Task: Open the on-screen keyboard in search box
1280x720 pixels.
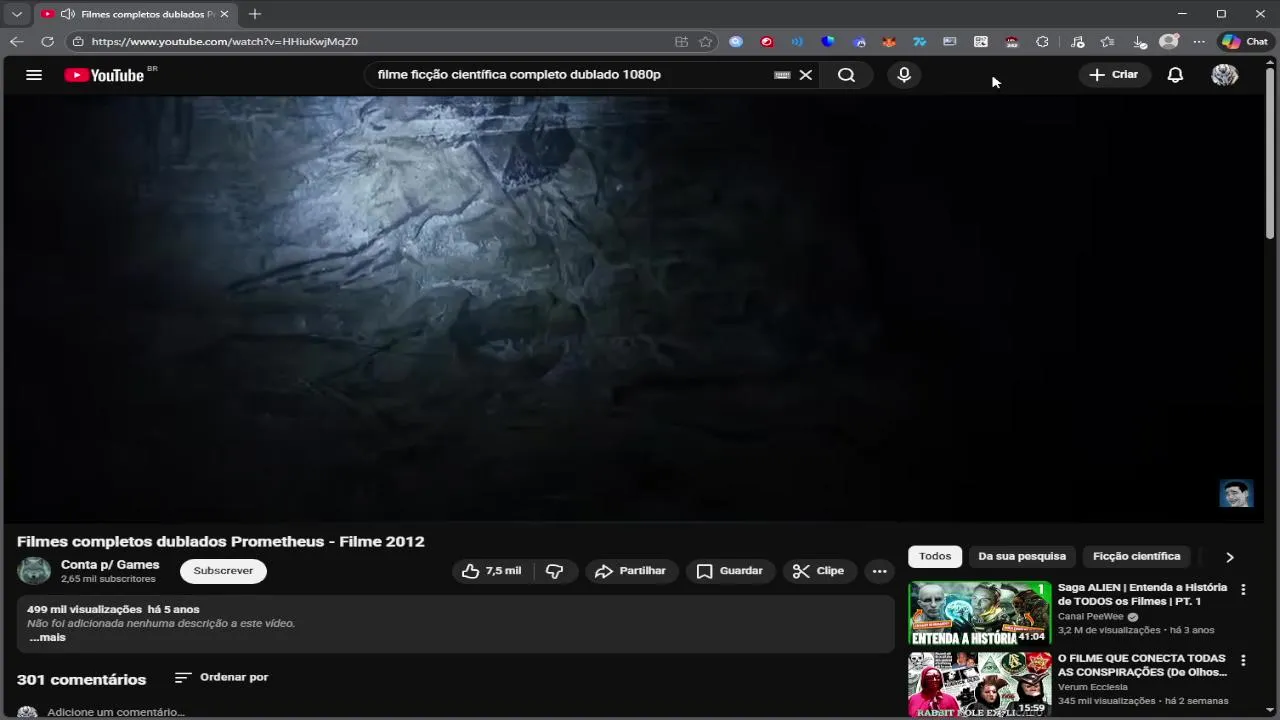Action: [x=782, y=75]
